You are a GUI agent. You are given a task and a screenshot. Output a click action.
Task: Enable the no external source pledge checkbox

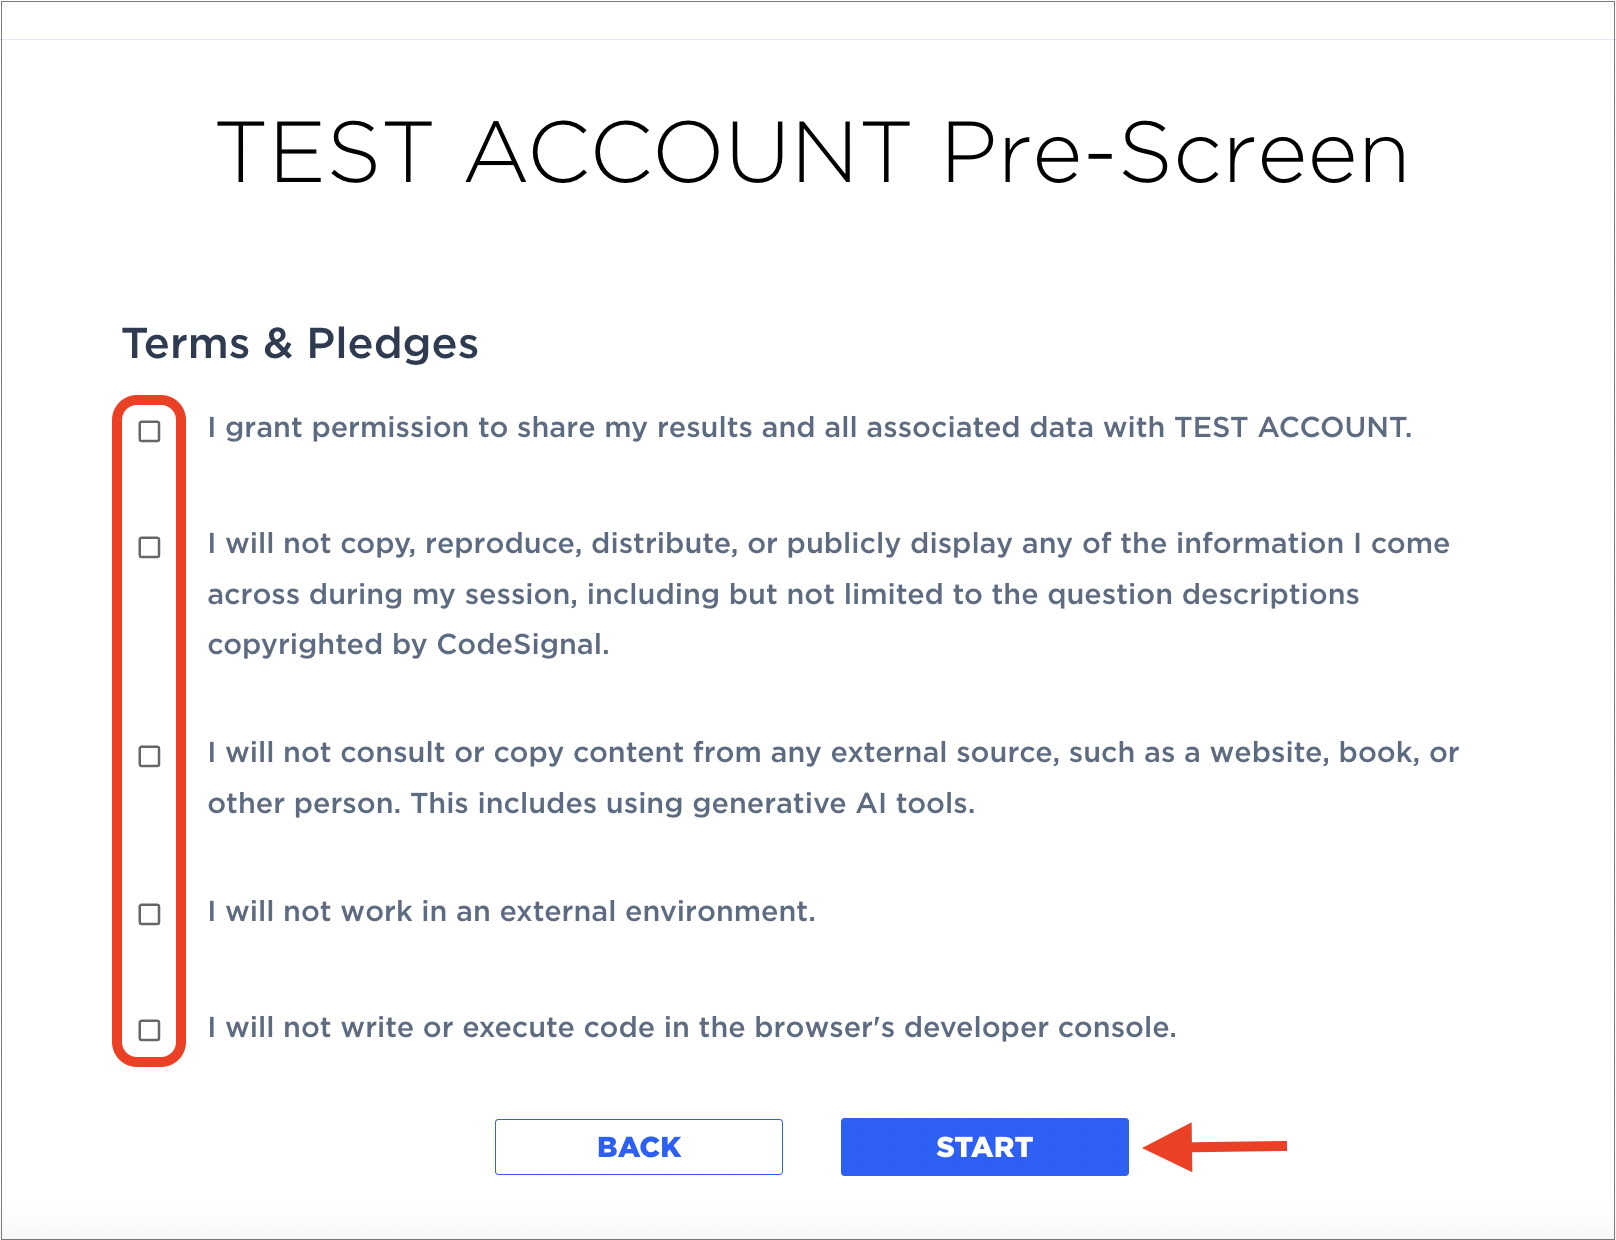149,756
